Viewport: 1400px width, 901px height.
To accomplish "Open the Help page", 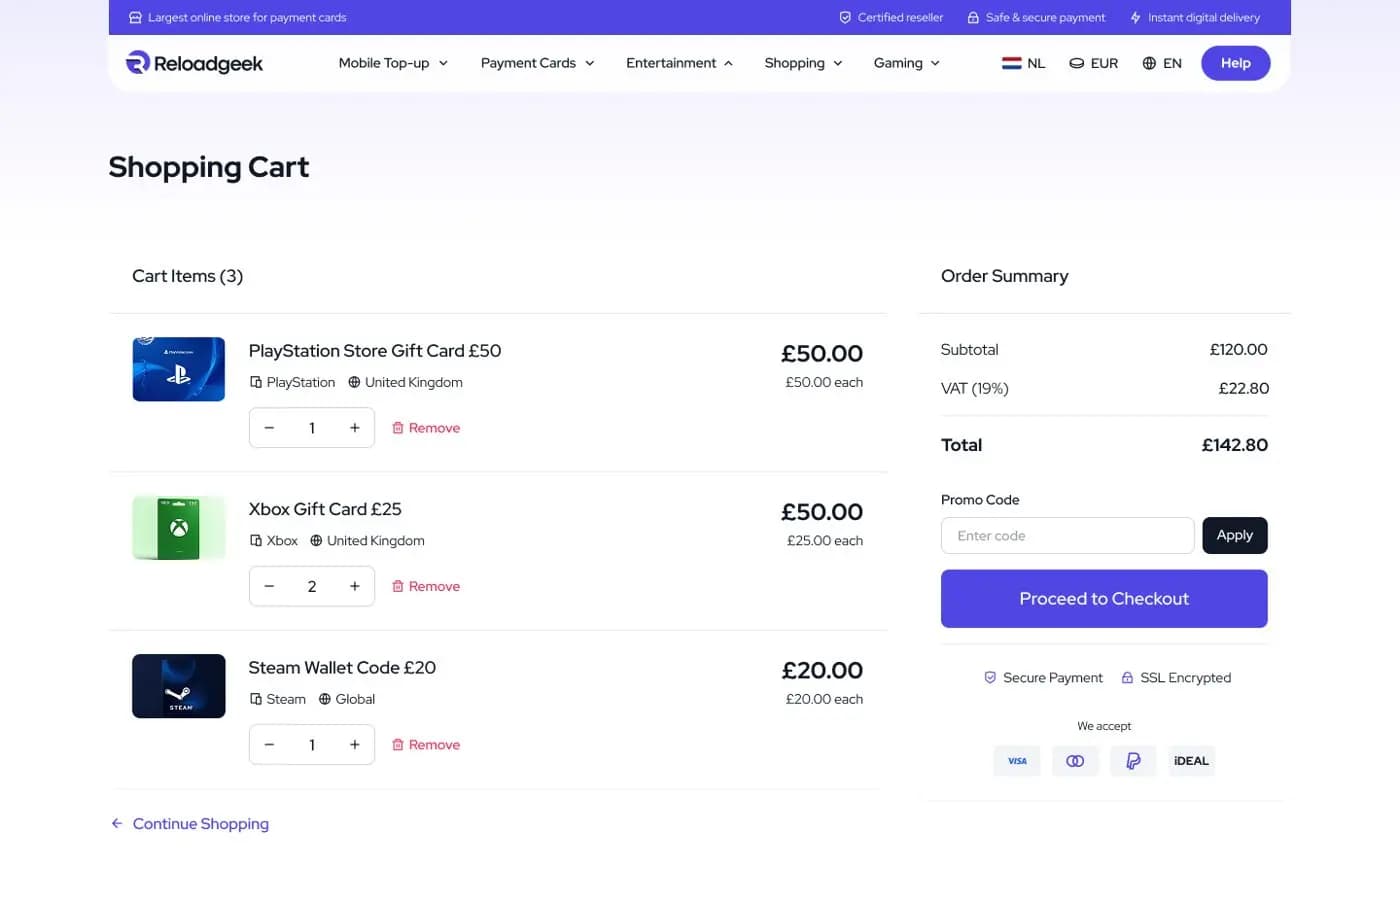I will [1235, 63].
